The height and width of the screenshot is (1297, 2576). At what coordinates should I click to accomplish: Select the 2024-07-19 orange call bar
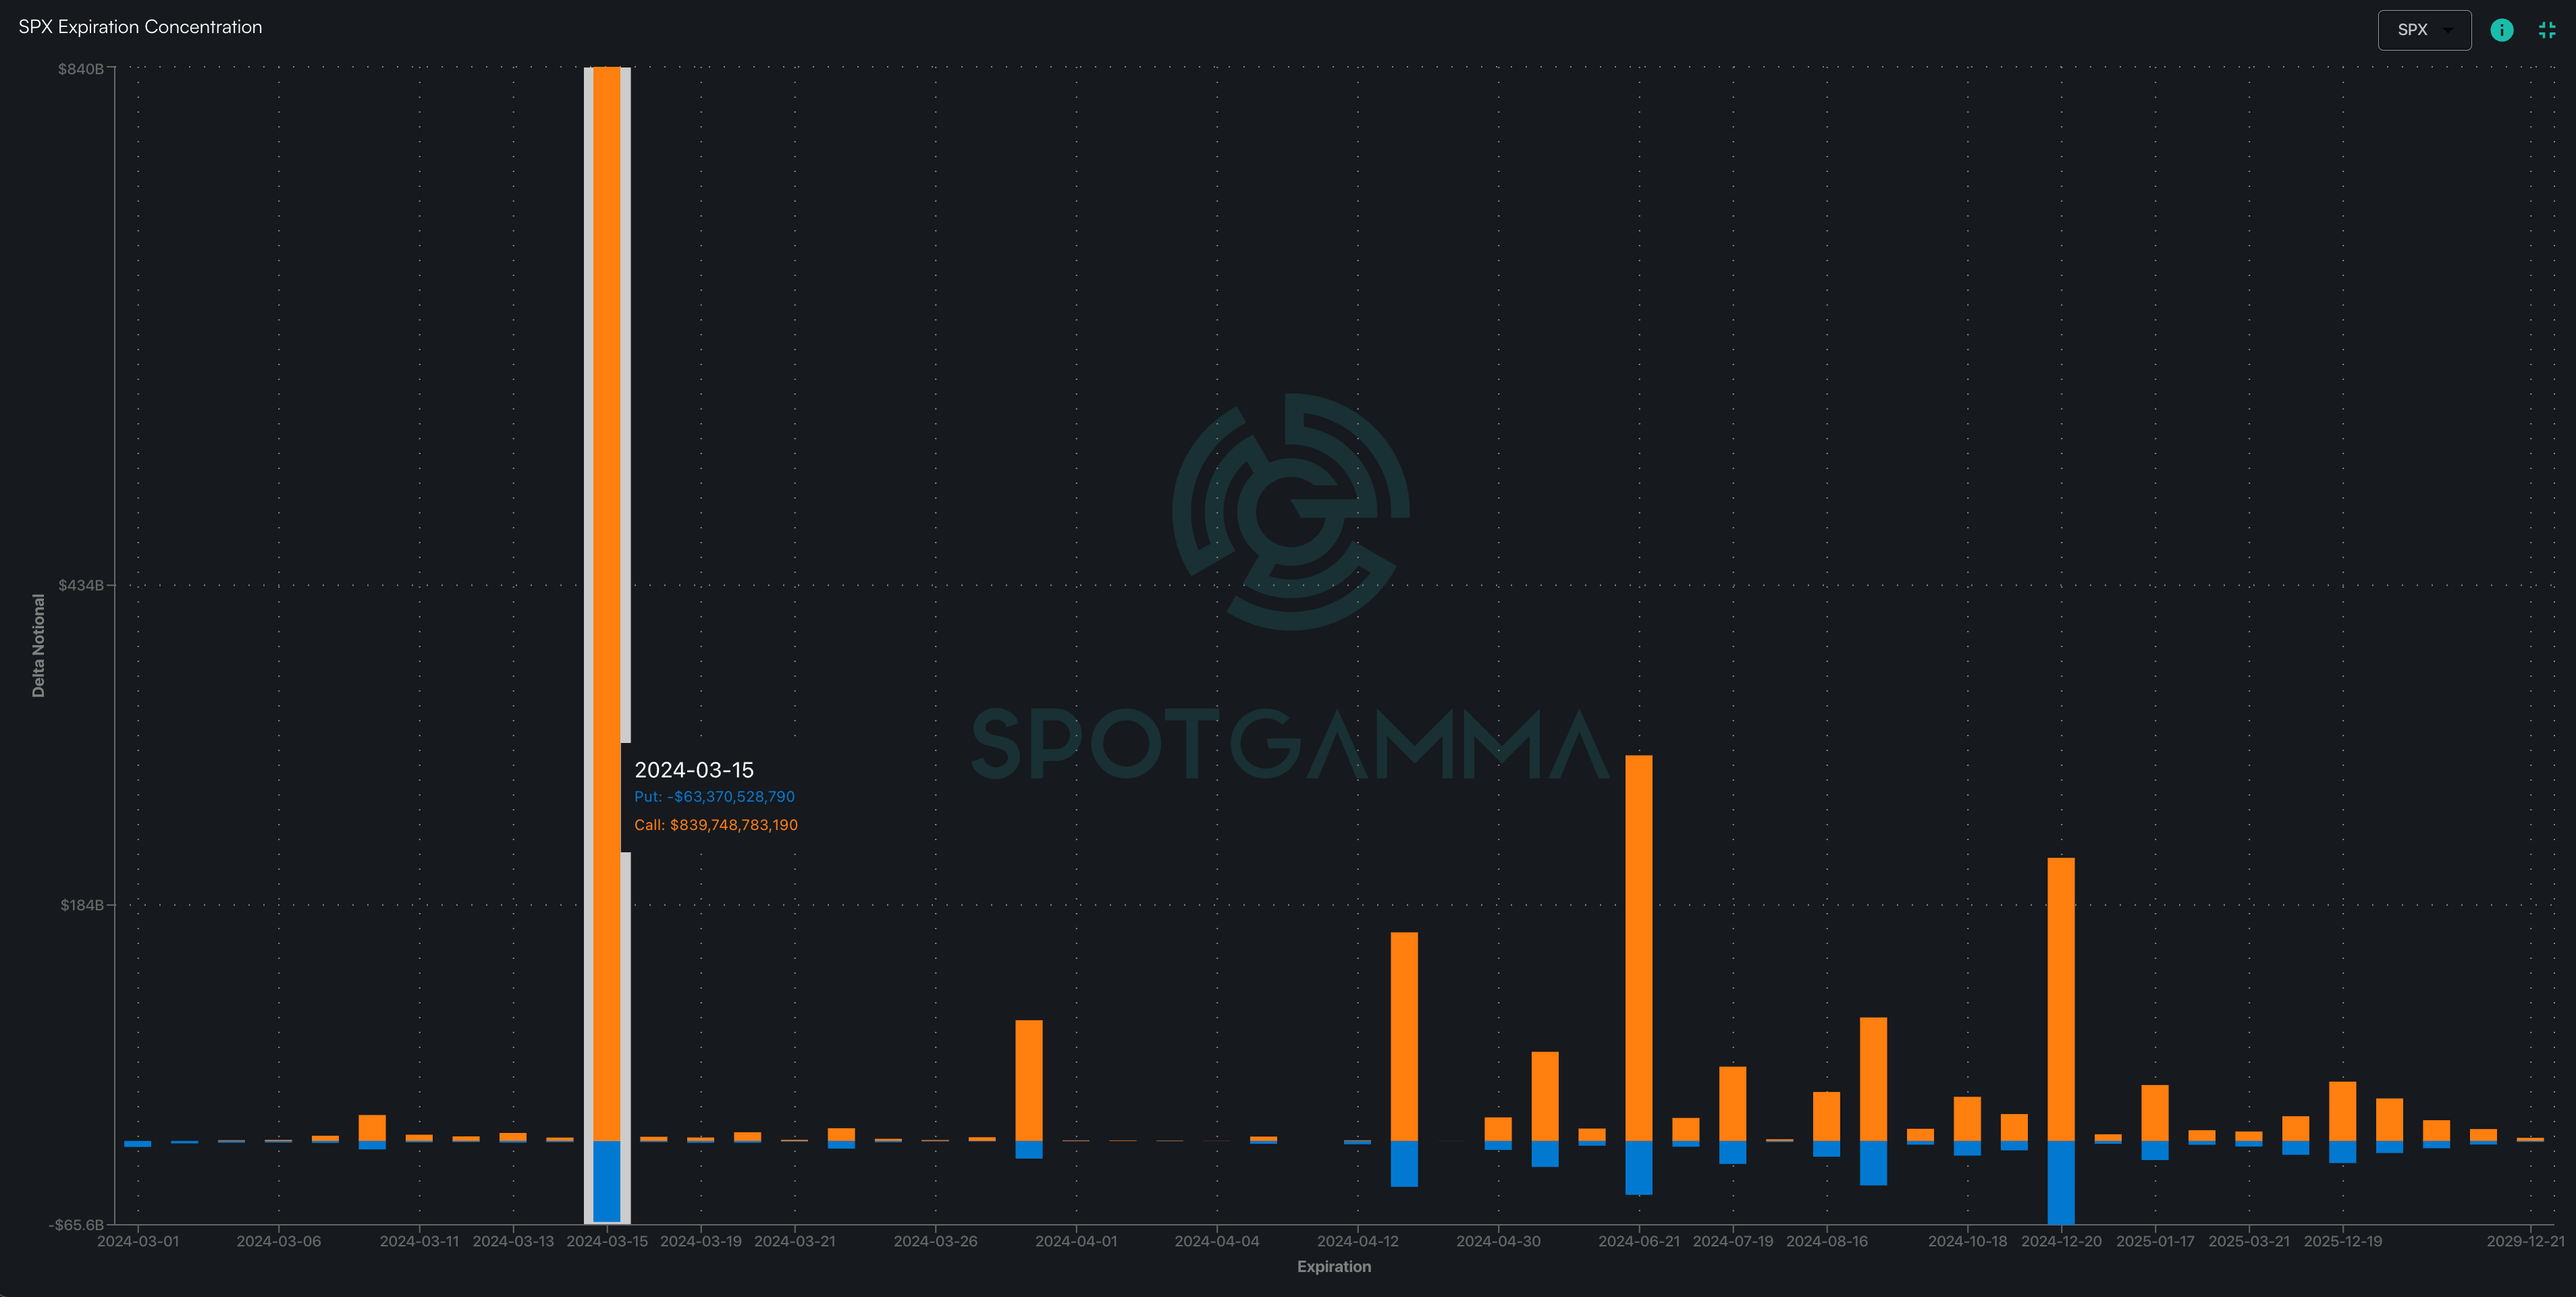pos(1732,1103)
